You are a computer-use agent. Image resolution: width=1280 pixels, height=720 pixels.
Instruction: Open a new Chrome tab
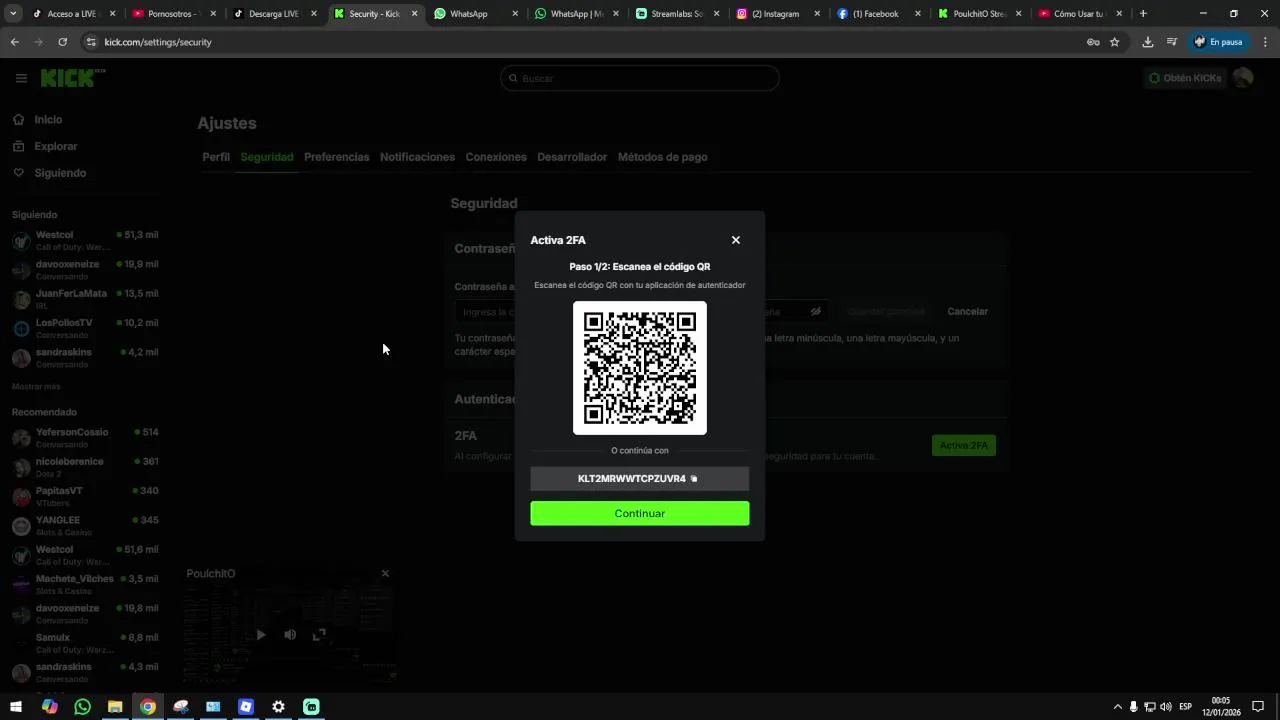click(x=1143, y=14)
